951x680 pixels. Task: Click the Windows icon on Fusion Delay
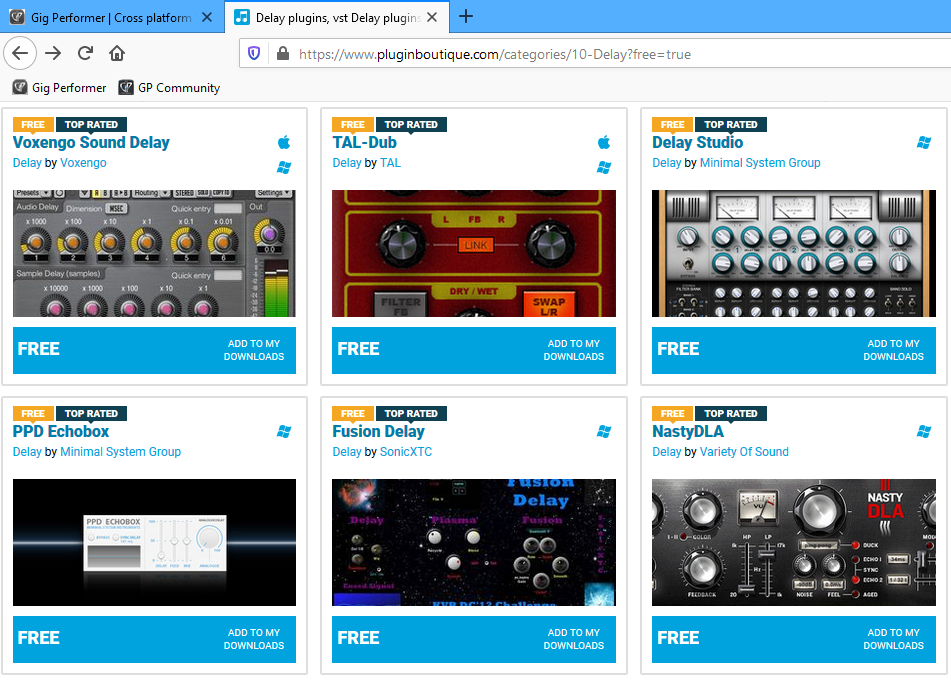[x=603, y=431]
